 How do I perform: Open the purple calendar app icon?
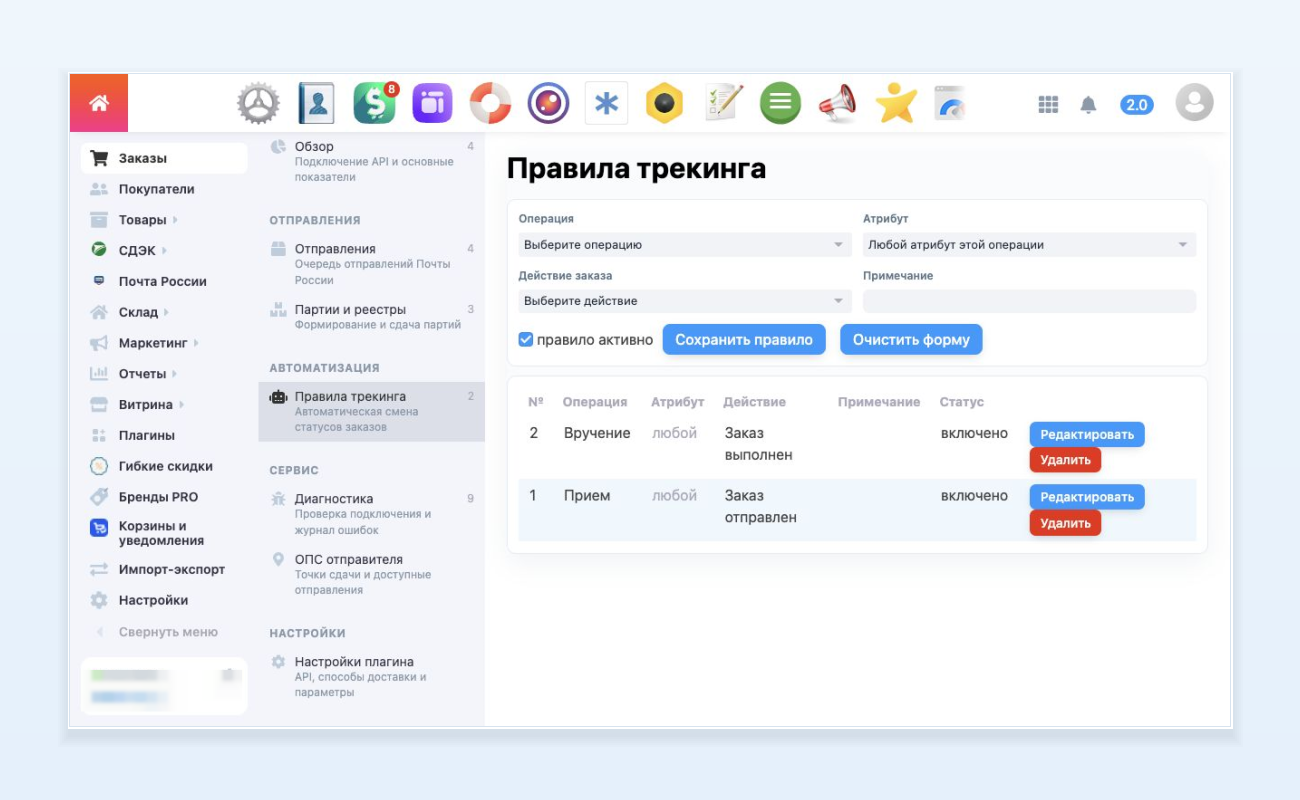tap(432, 103)
